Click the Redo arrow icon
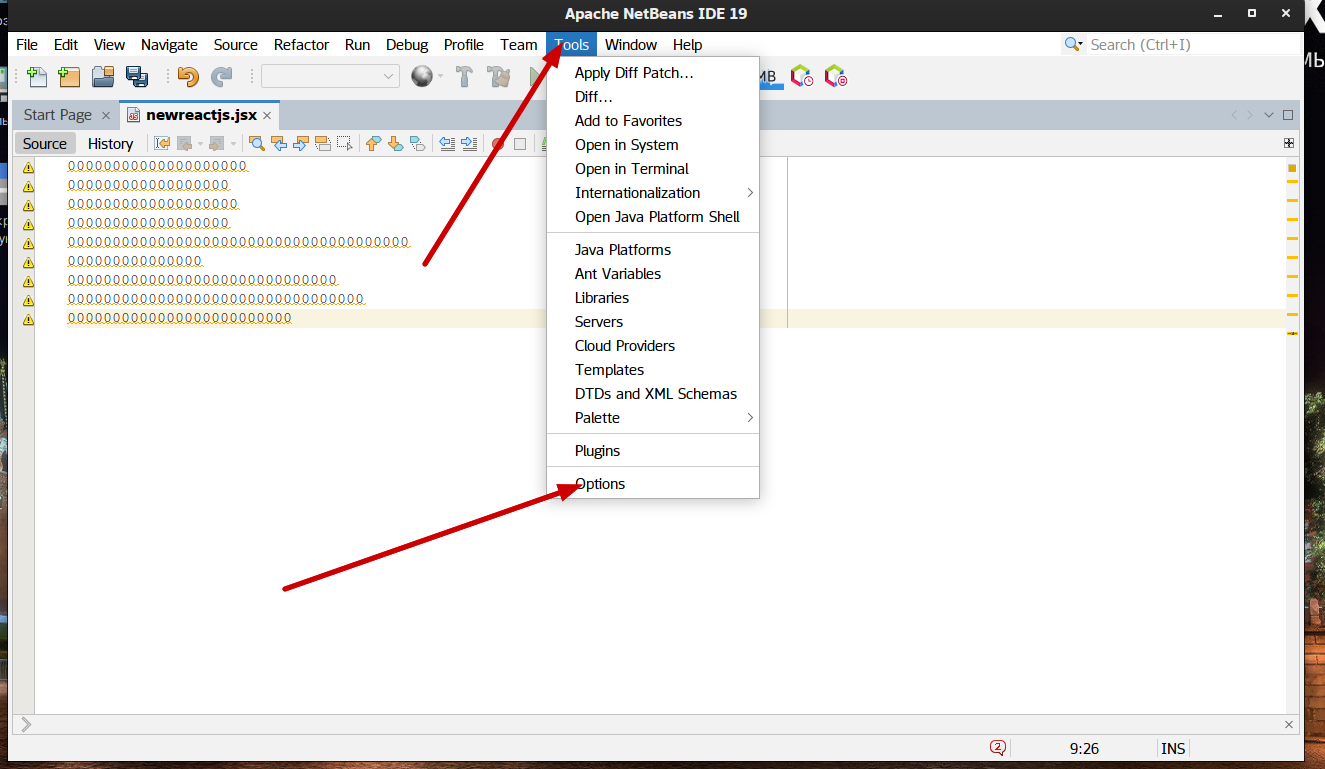This screenshot has width=1325, height=769. tap(221, 76)
